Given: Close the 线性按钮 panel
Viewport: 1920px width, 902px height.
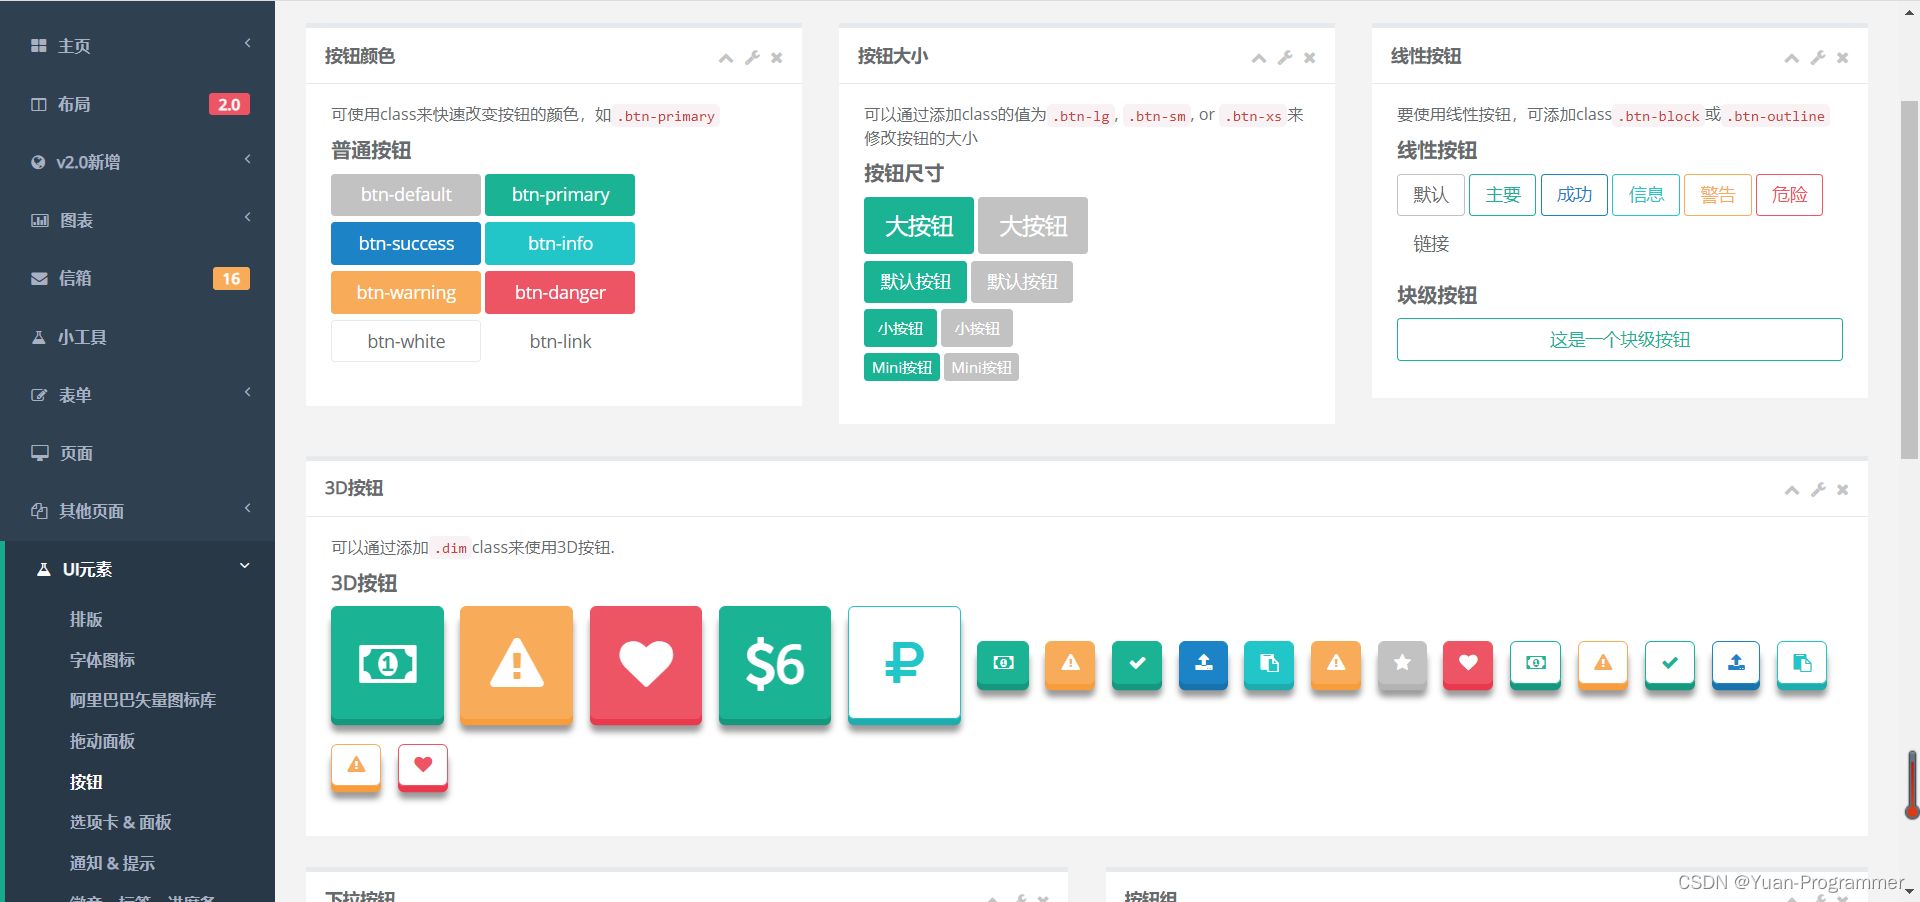Looking at the screenshot, I should click(1843, 58).
